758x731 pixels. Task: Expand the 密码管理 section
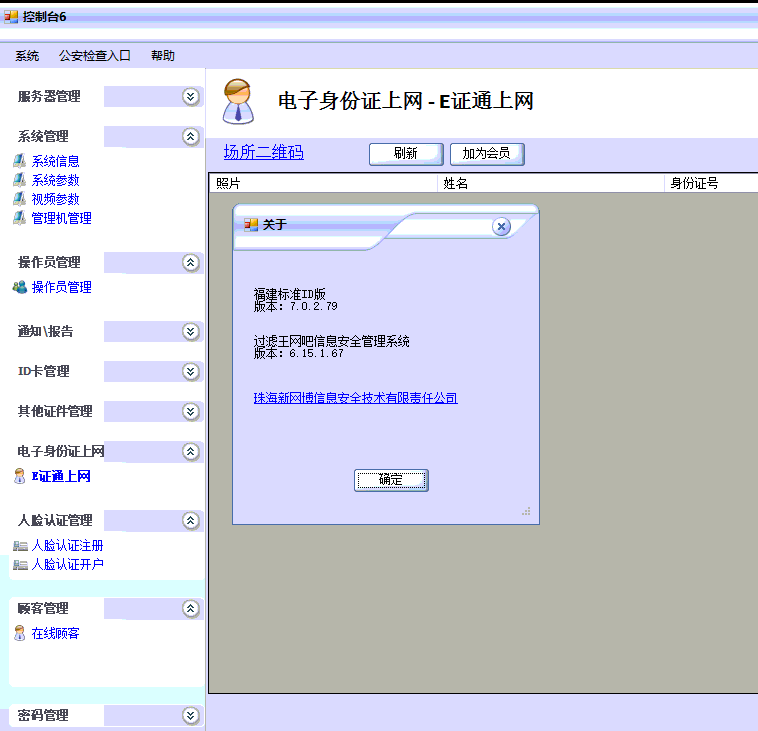pos(191,716)
